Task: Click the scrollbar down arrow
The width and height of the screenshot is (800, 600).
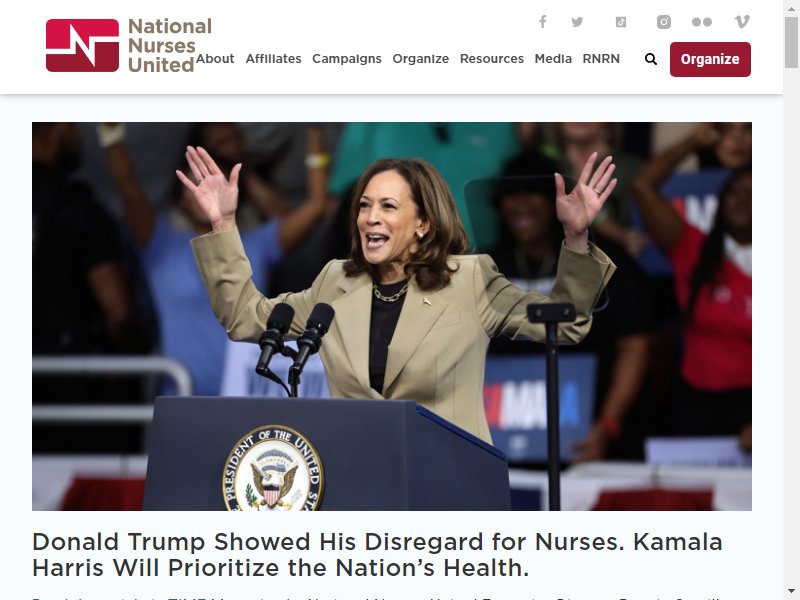Action: 791,593
